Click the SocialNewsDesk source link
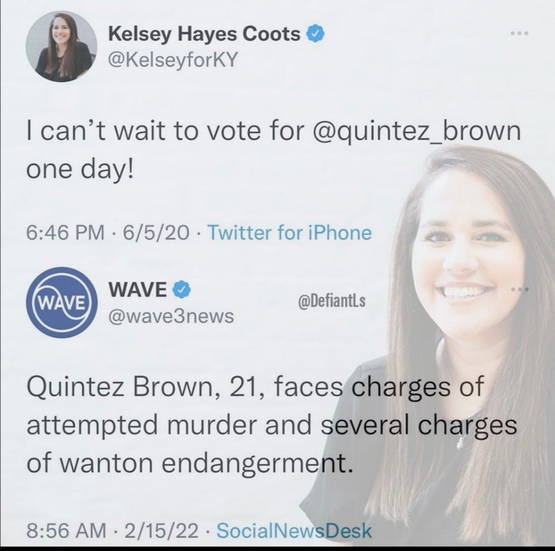 pos(294,531)
